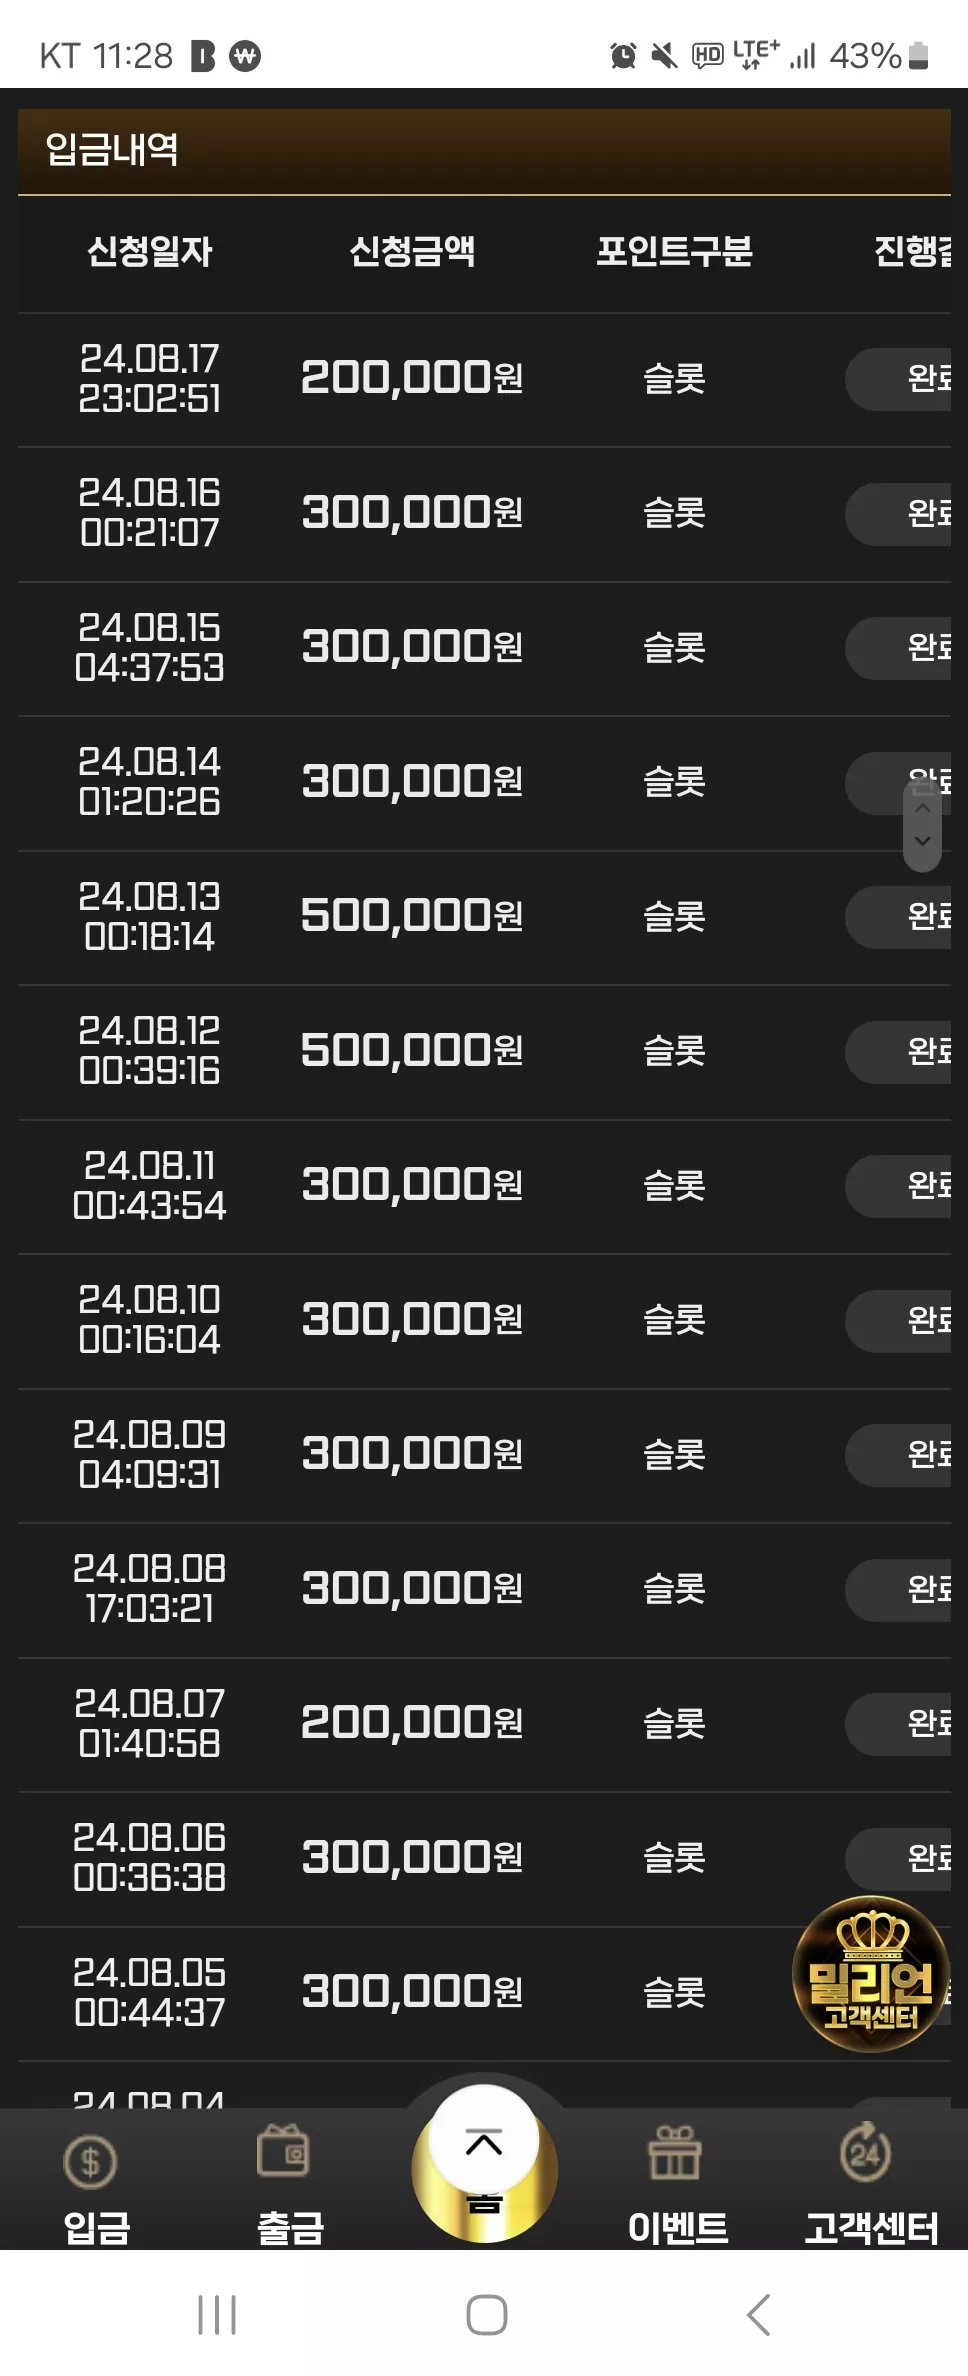Click the scroll-up chevron on the floating scroller
The width and height of the screenshot is (968, 2376).
[923, 808]
